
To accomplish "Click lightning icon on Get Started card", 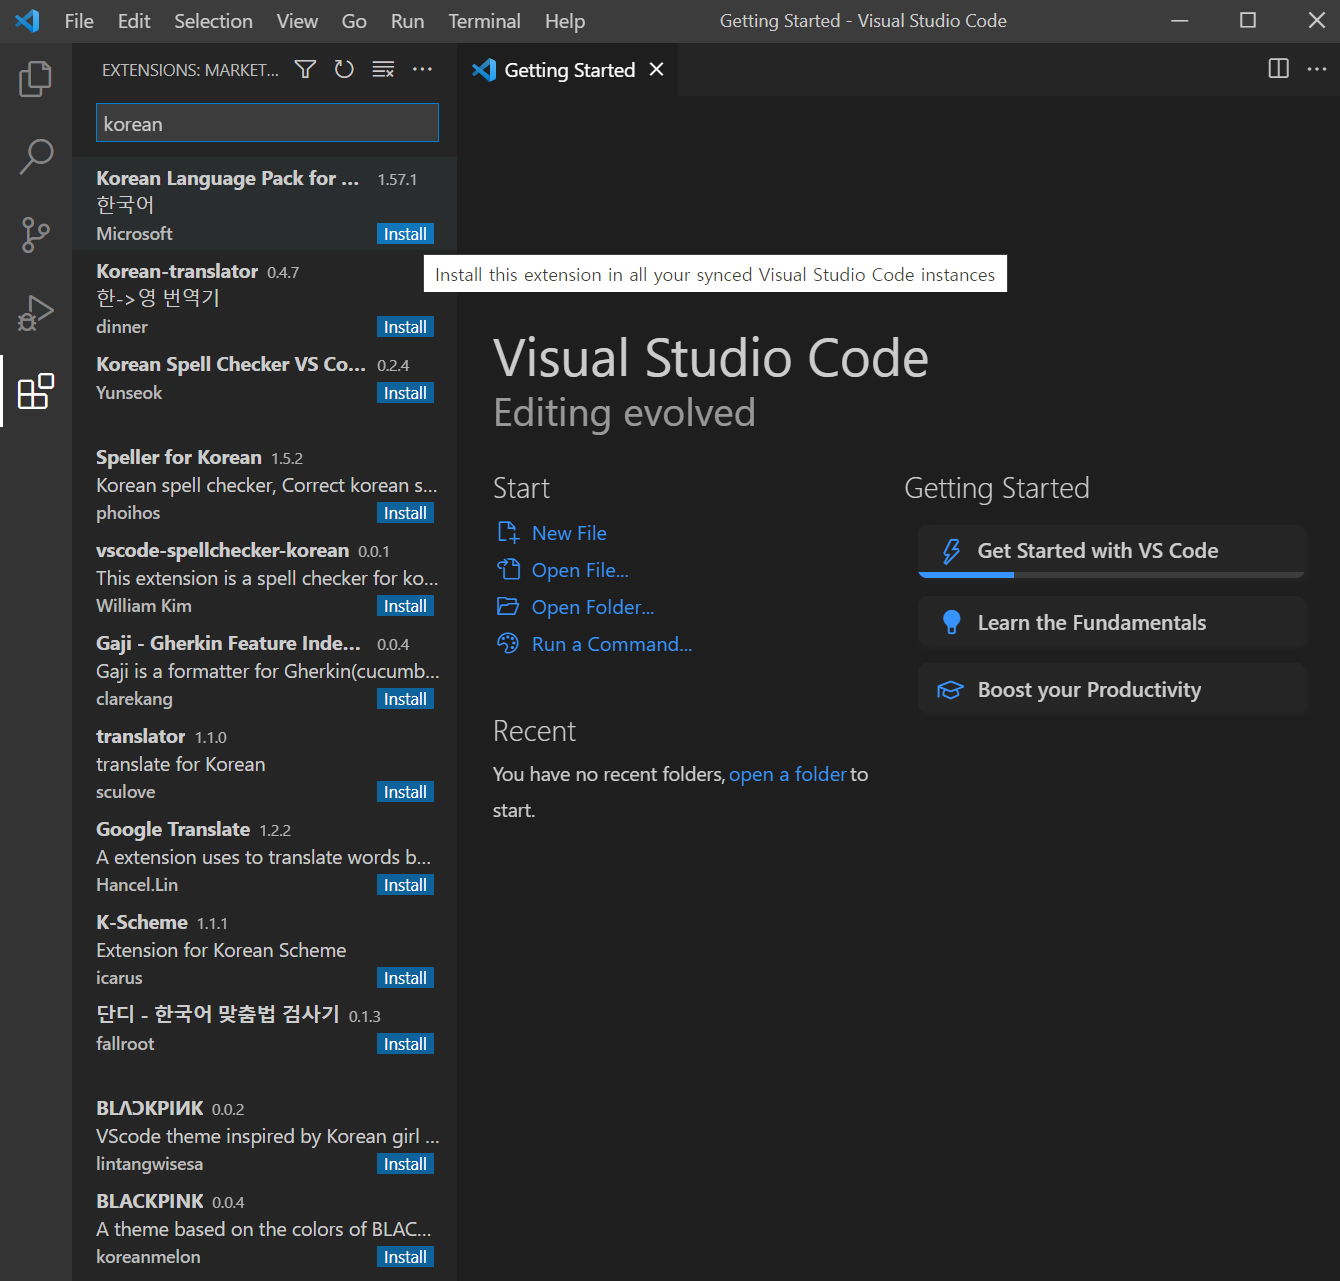I will pos(951,551).
